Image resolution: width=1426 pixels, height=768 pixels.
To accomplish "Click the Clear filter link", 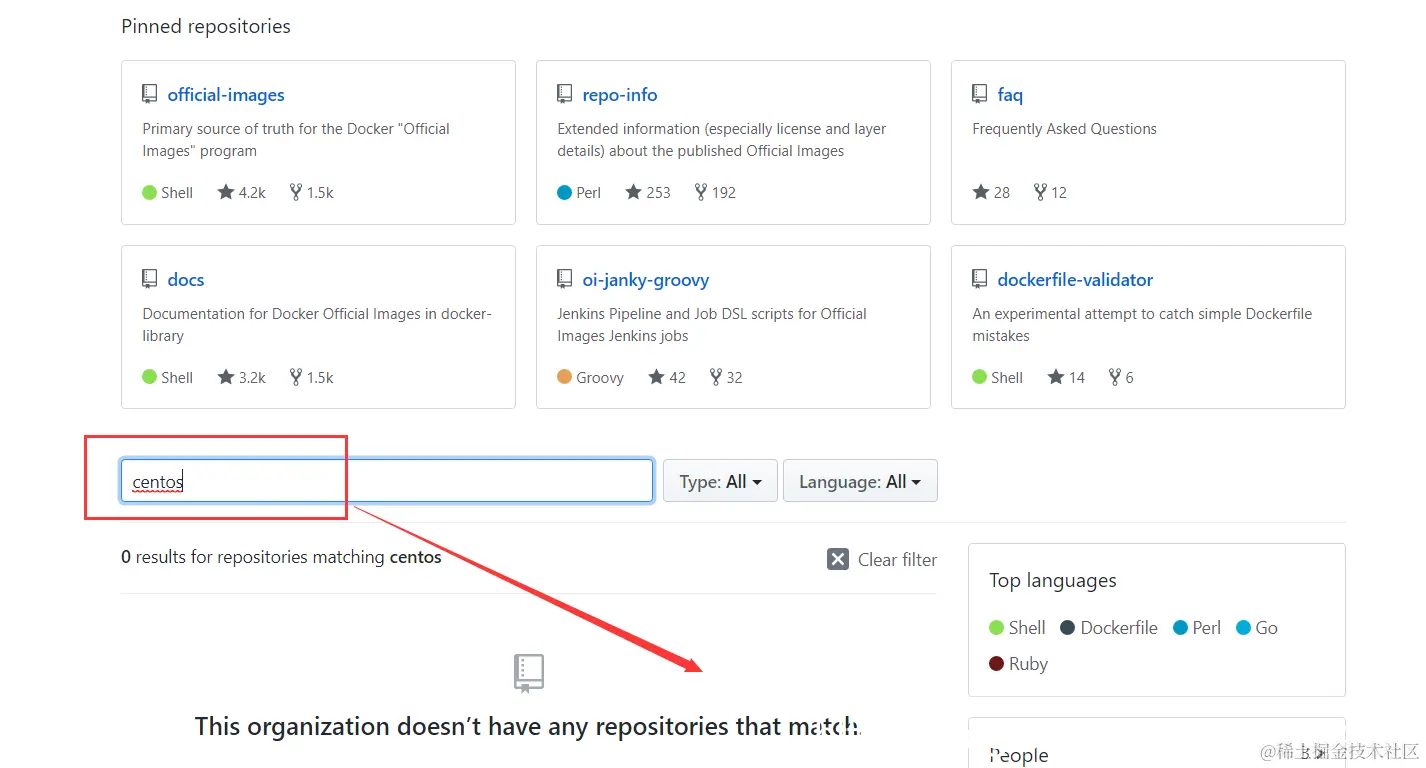I will 882,559.
